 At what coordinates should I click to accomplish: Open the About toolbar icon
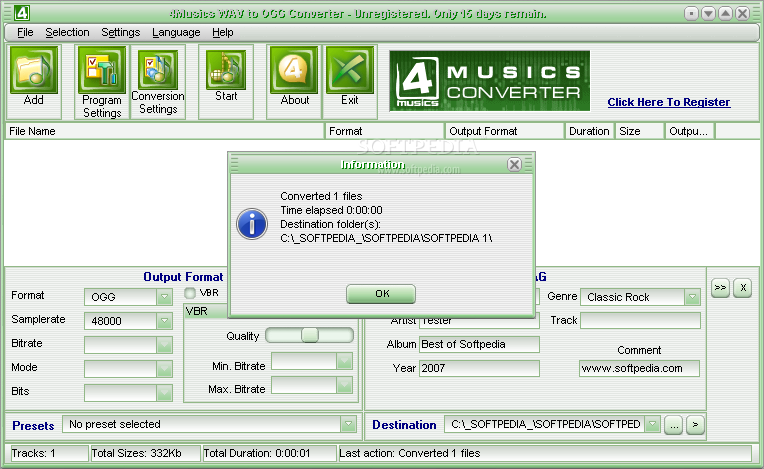(294, 70)
